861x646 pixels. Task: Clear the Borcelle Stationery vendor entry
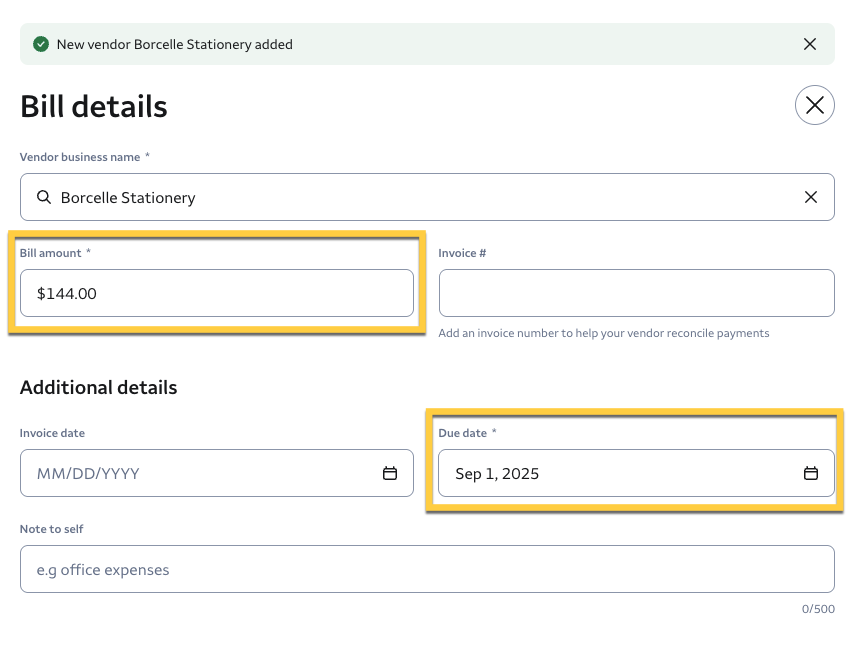(811, 197)
